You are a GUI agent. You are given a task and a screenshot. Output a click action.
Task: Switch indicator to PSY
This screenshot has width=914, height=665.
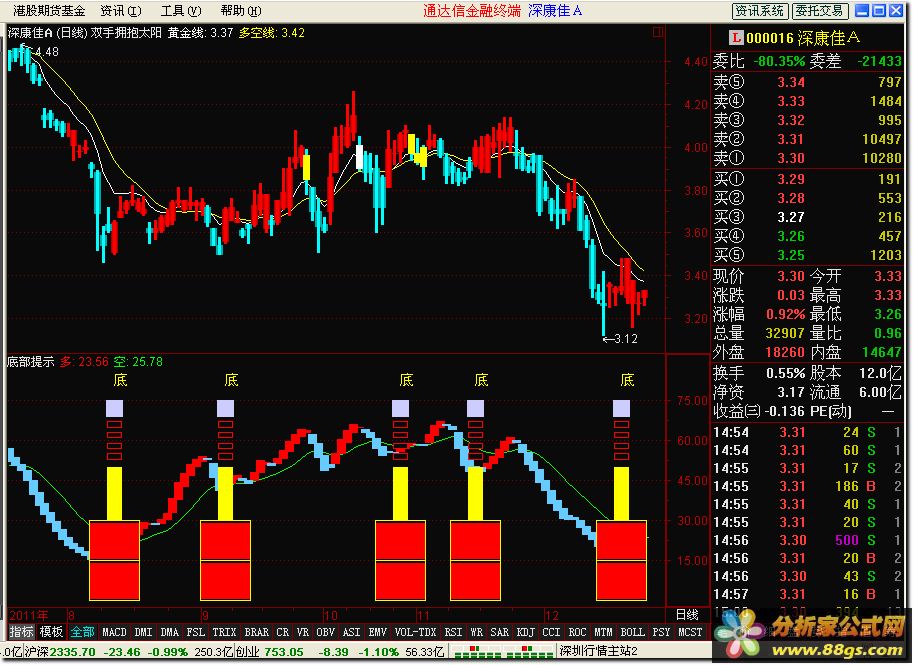point(662,632)
